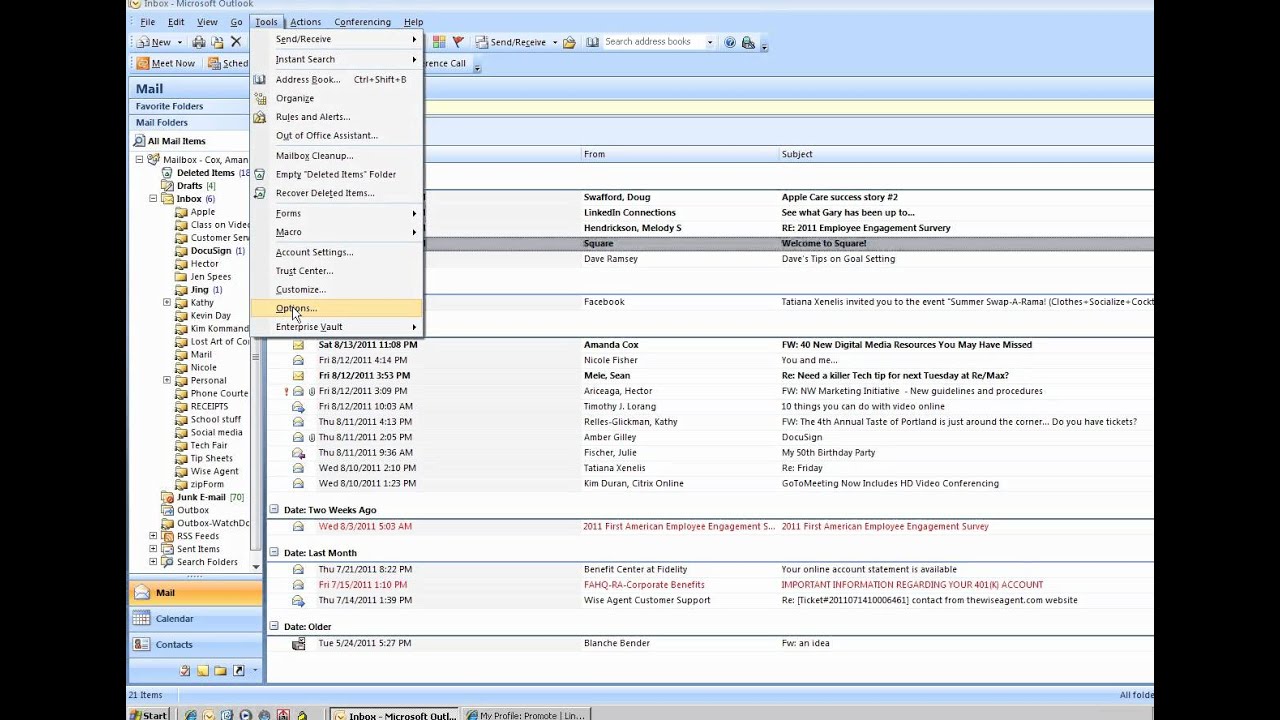Click the Shortcuts arrow icon in navigation strip
The height and width of the screenshot is (720, 1280).
238,670
